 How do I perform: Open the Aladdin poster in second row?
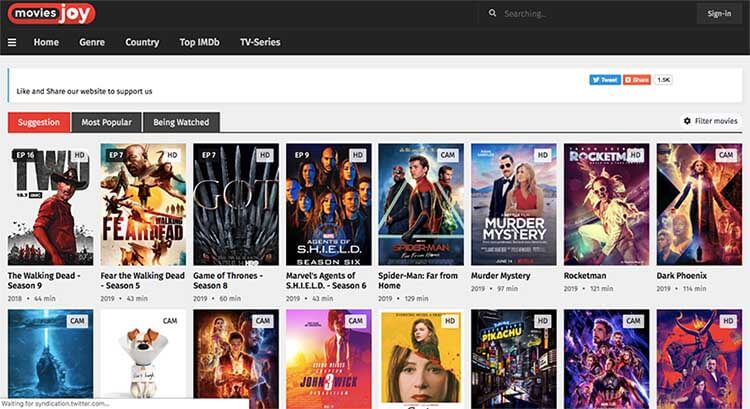(236, 359)
